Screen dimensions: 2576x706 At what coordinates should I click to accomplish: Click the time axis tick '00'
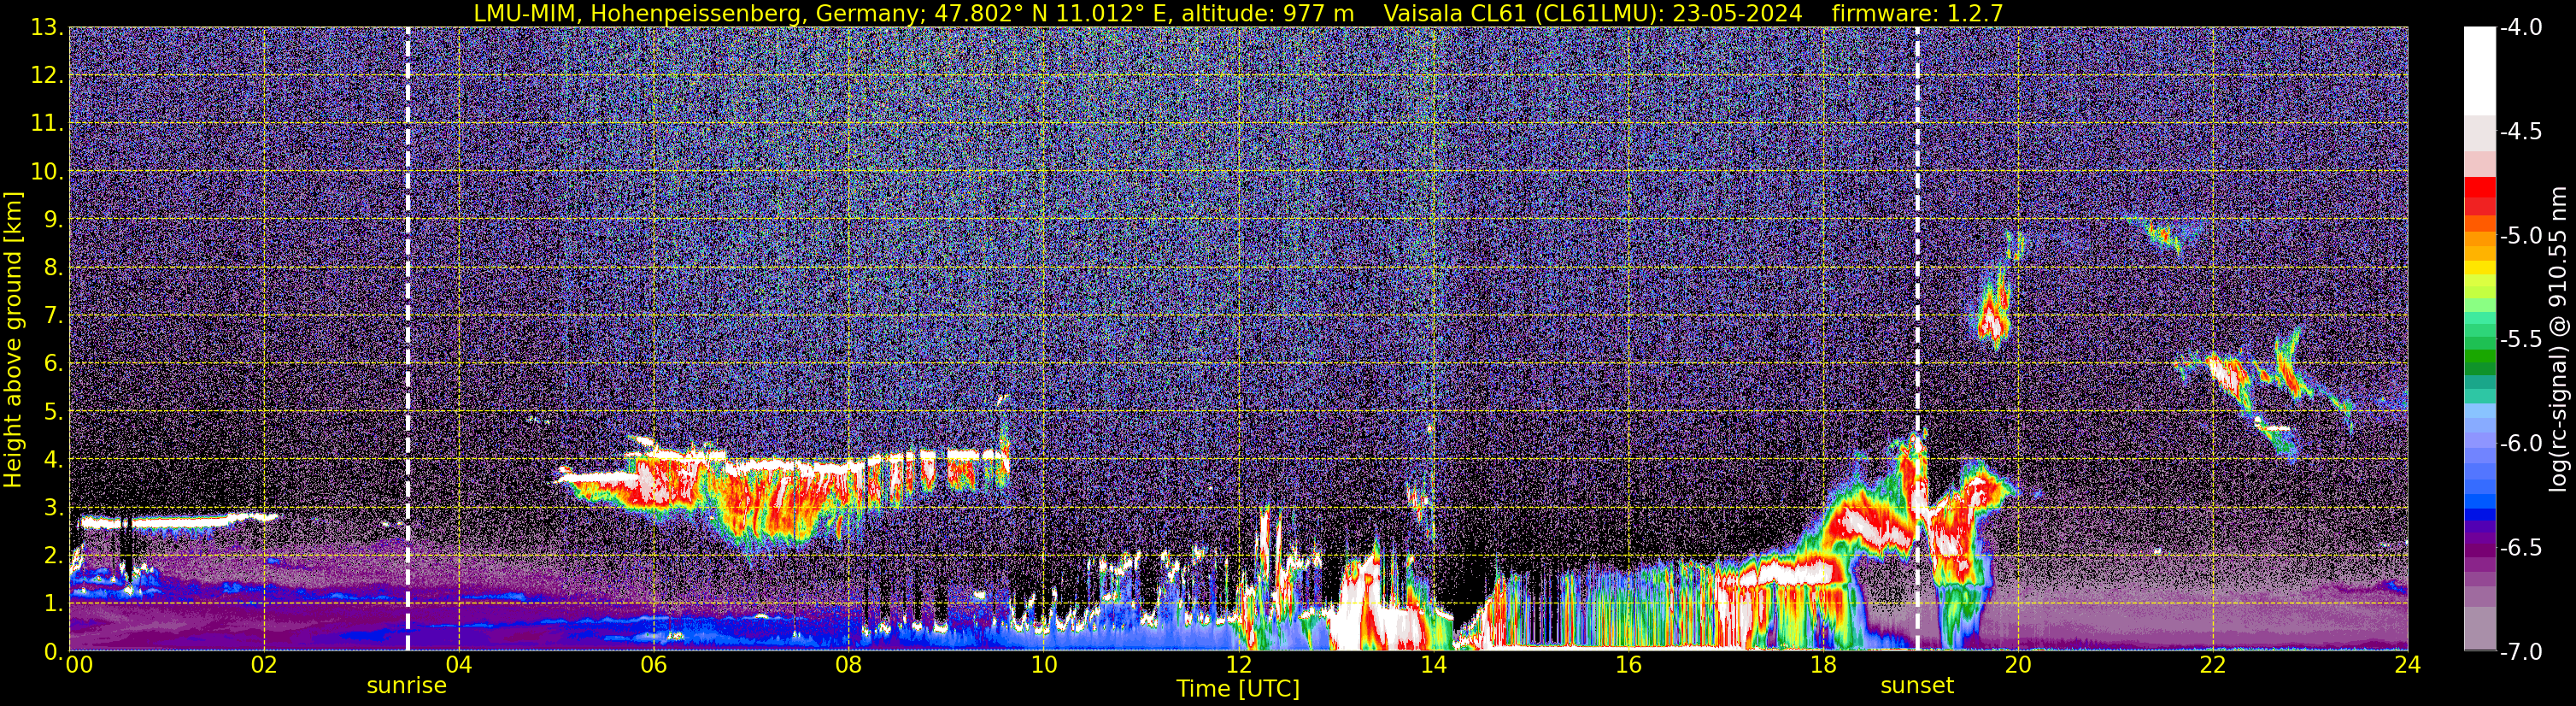coord(79,665)
